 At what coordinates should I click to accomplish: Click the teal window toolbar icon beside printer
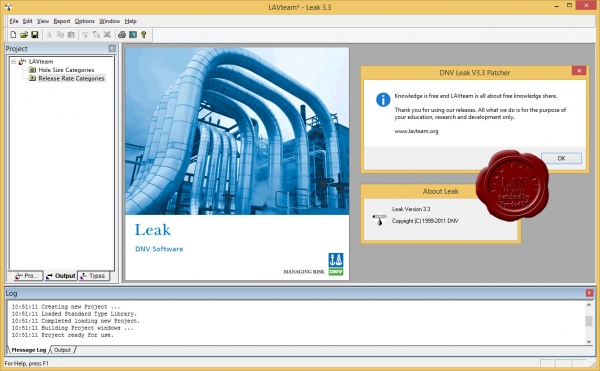point(133,35)
